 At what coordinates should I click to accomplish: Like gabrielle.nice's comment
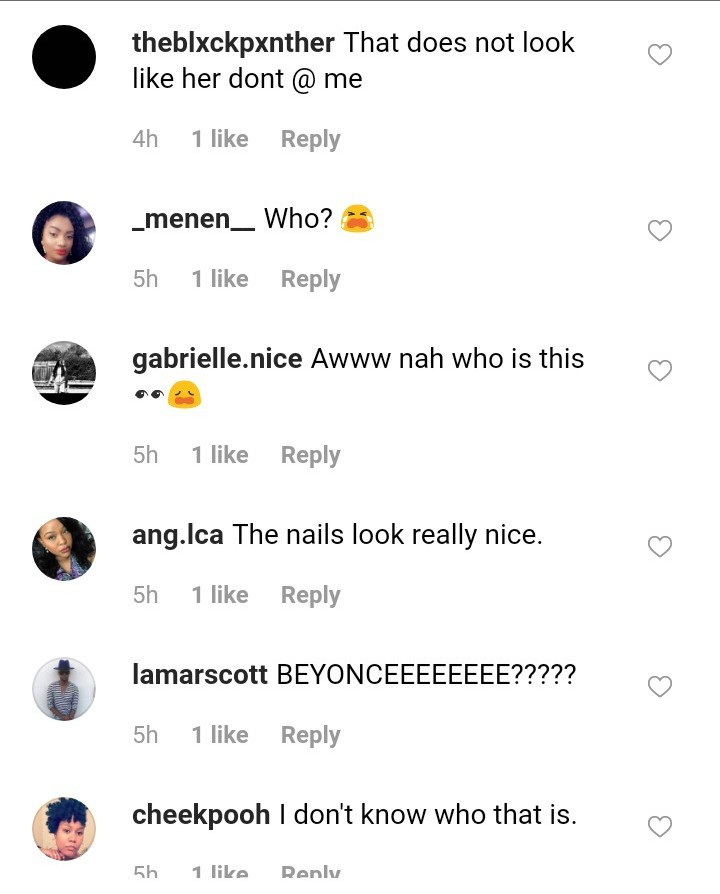660,371
